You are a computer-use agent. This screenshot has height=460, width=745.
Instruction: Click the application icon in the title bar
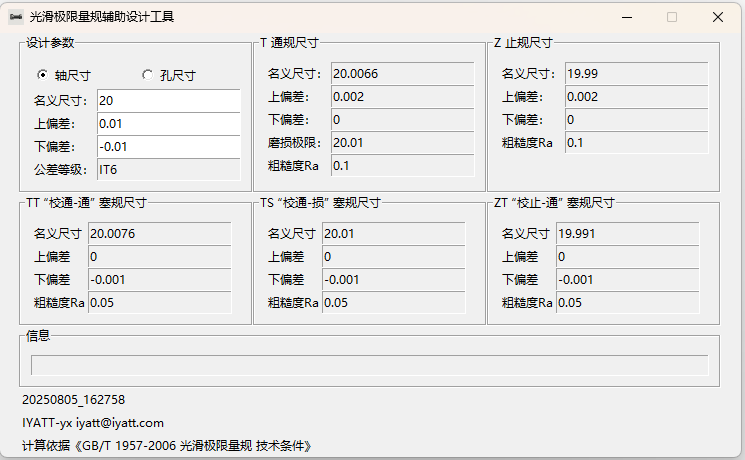point(16,17)
